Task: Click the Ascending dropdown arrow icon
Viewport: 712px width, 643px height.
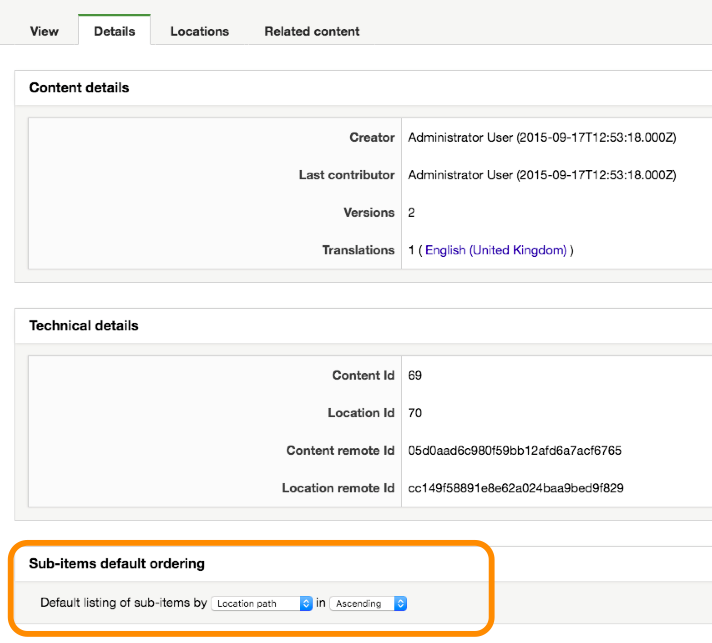Action: (x=400, y=603)
